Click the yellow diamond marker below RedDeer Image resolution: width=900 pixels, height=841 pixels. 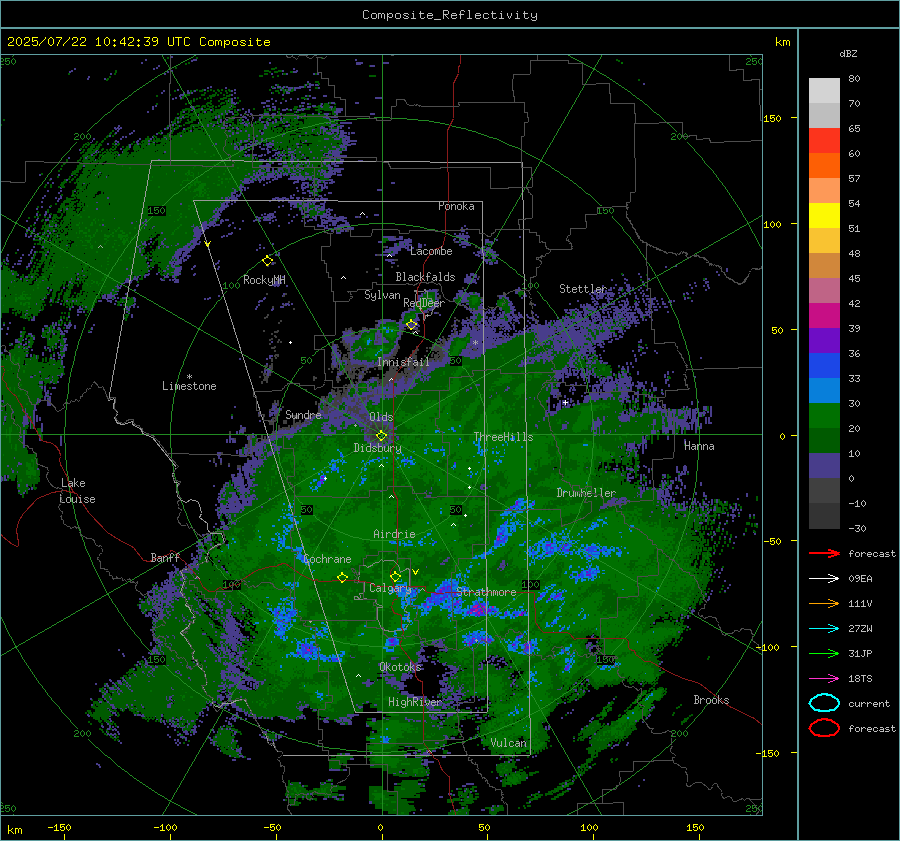[412, 325]
